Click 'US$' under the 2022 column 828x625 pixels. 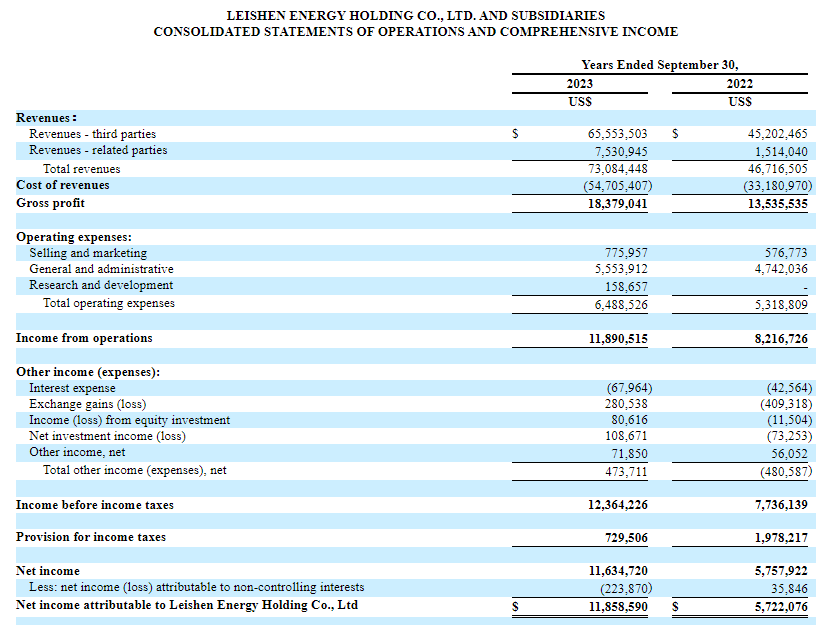click(740, 102)
